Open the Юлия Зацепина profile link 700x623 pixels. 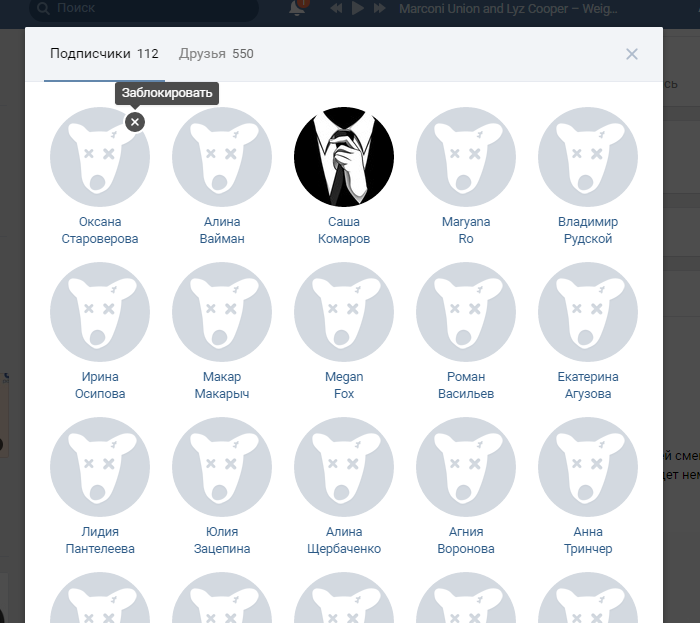click(222, 540)
